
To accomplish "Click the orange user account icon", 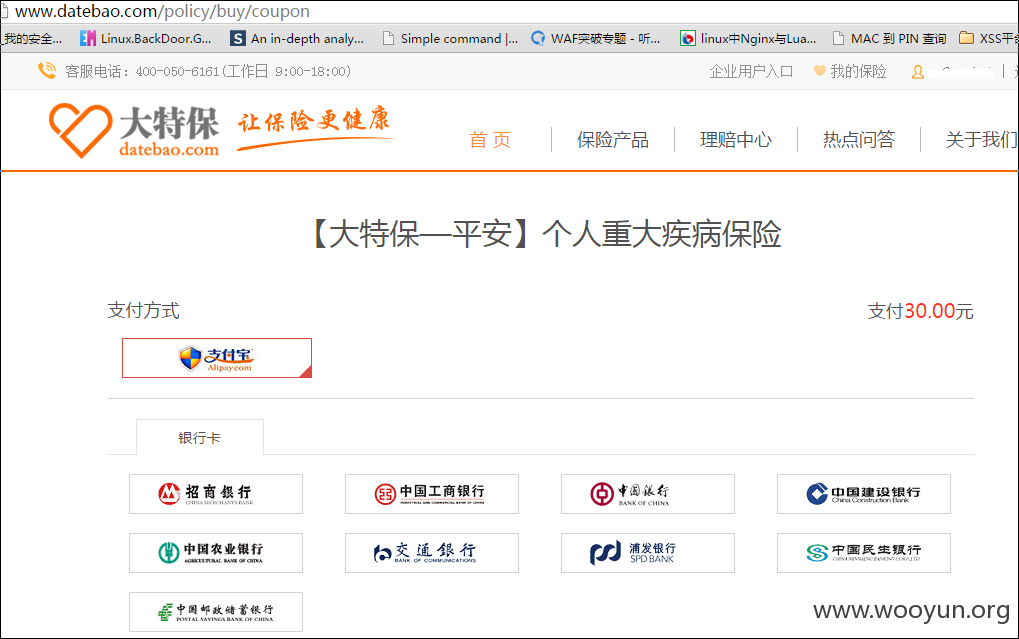I will tap(918, 72).
